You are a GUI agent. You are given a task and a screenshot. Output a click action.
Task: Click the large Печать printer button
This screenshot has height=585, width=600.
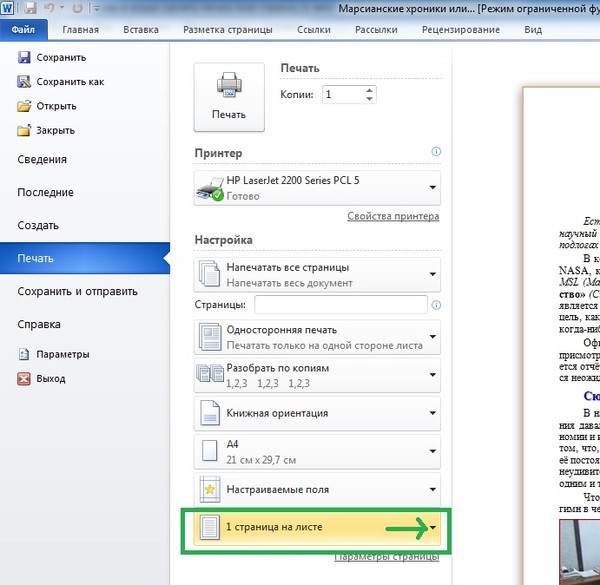coord(229,97)
